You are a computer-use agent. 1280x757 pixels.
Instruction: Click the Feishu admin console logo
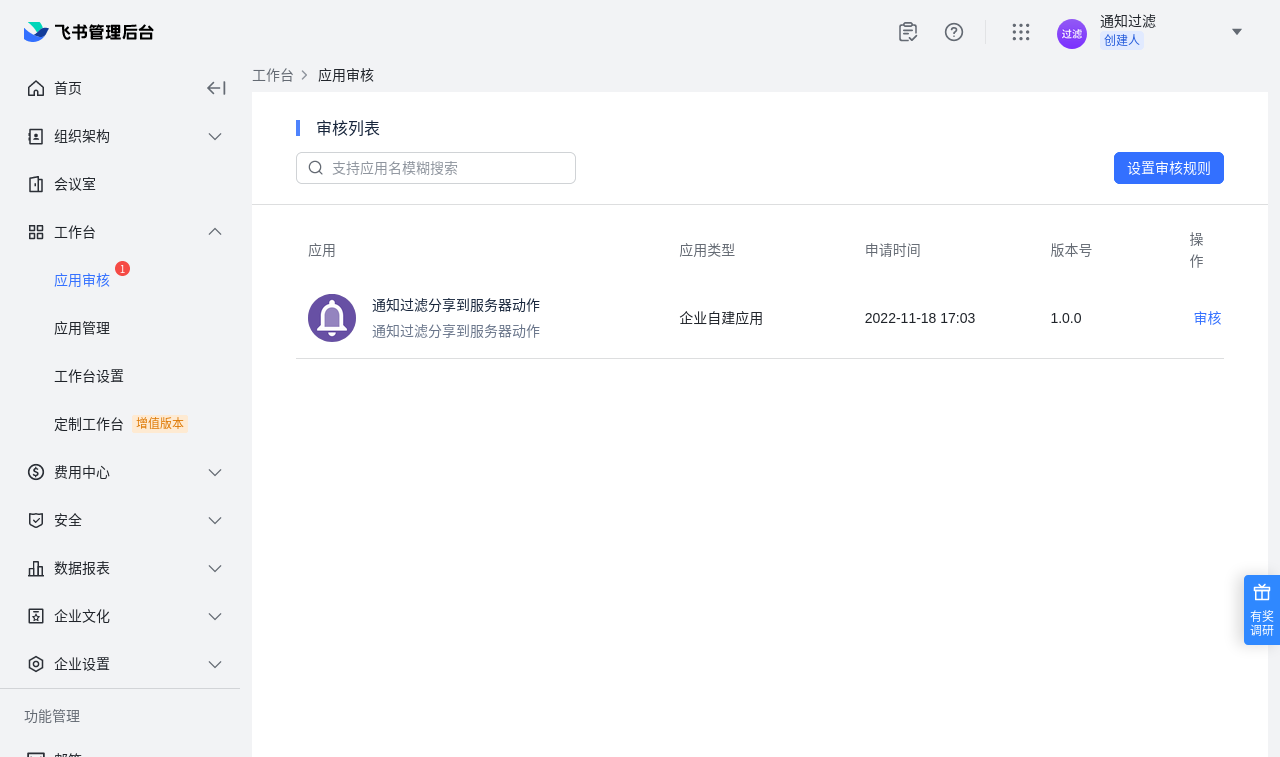point(89,32)
